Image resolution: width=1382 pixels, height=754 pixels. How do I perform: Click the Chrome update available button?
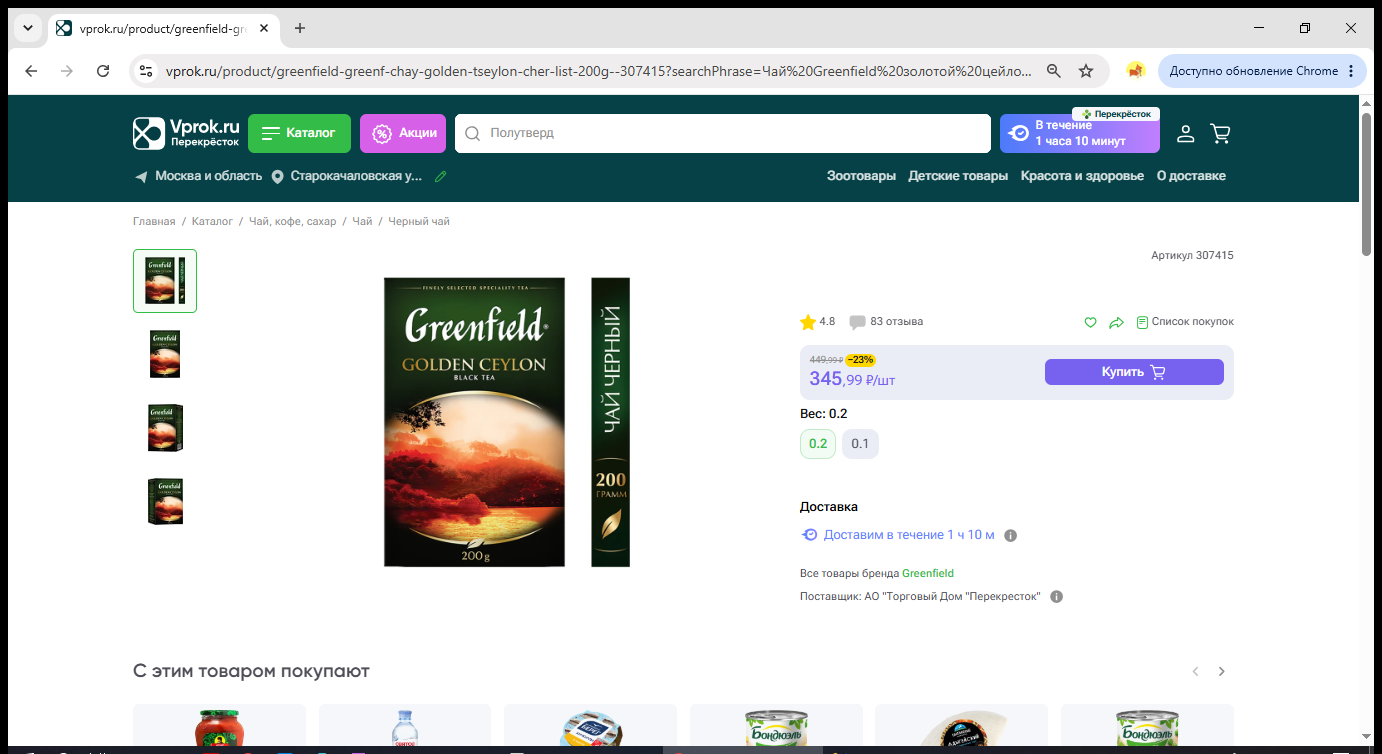(1262, 71)
